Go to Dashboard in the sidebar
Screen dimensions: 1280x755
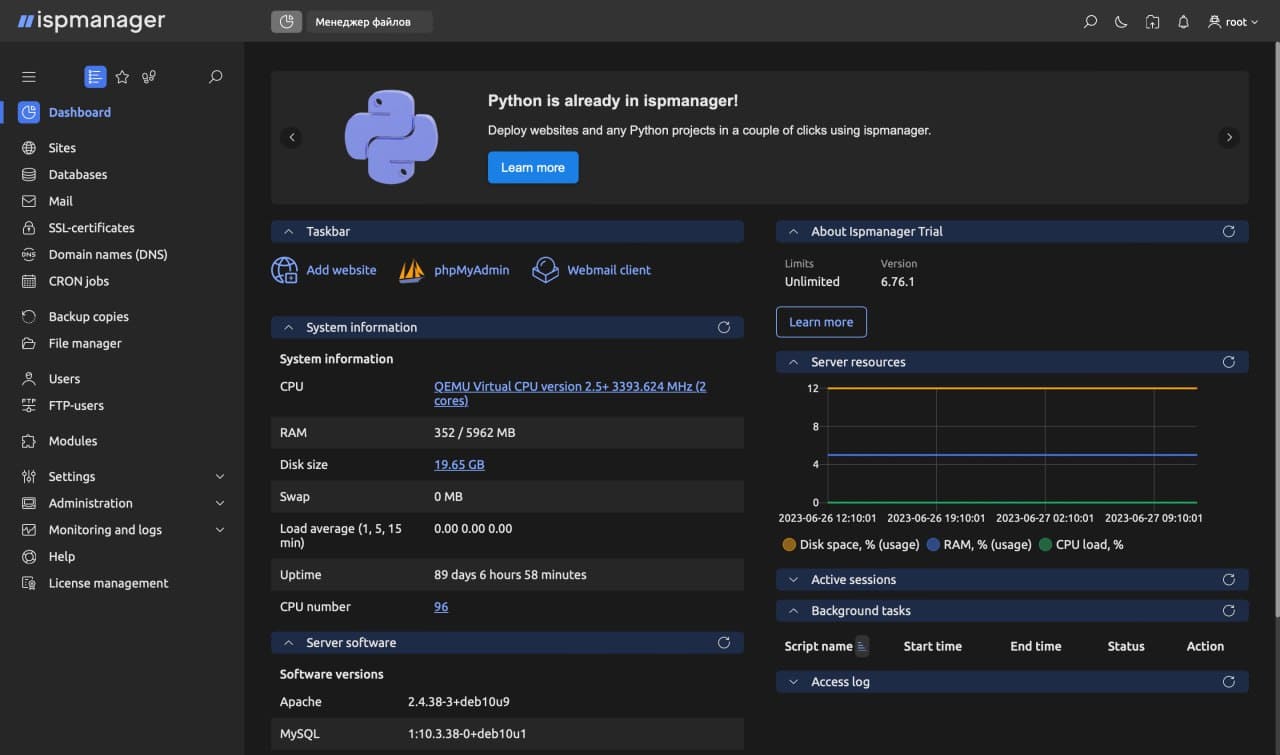pyautogui.click(x=80, y=112)
